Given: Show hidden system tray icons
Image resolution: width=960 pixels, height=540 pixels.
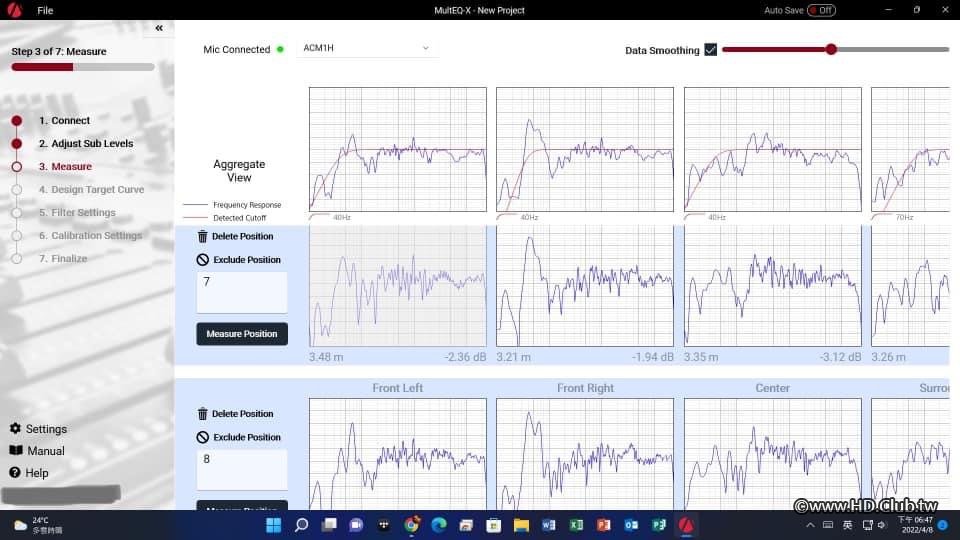Looking at the screenshot, I should pos(810,525).
